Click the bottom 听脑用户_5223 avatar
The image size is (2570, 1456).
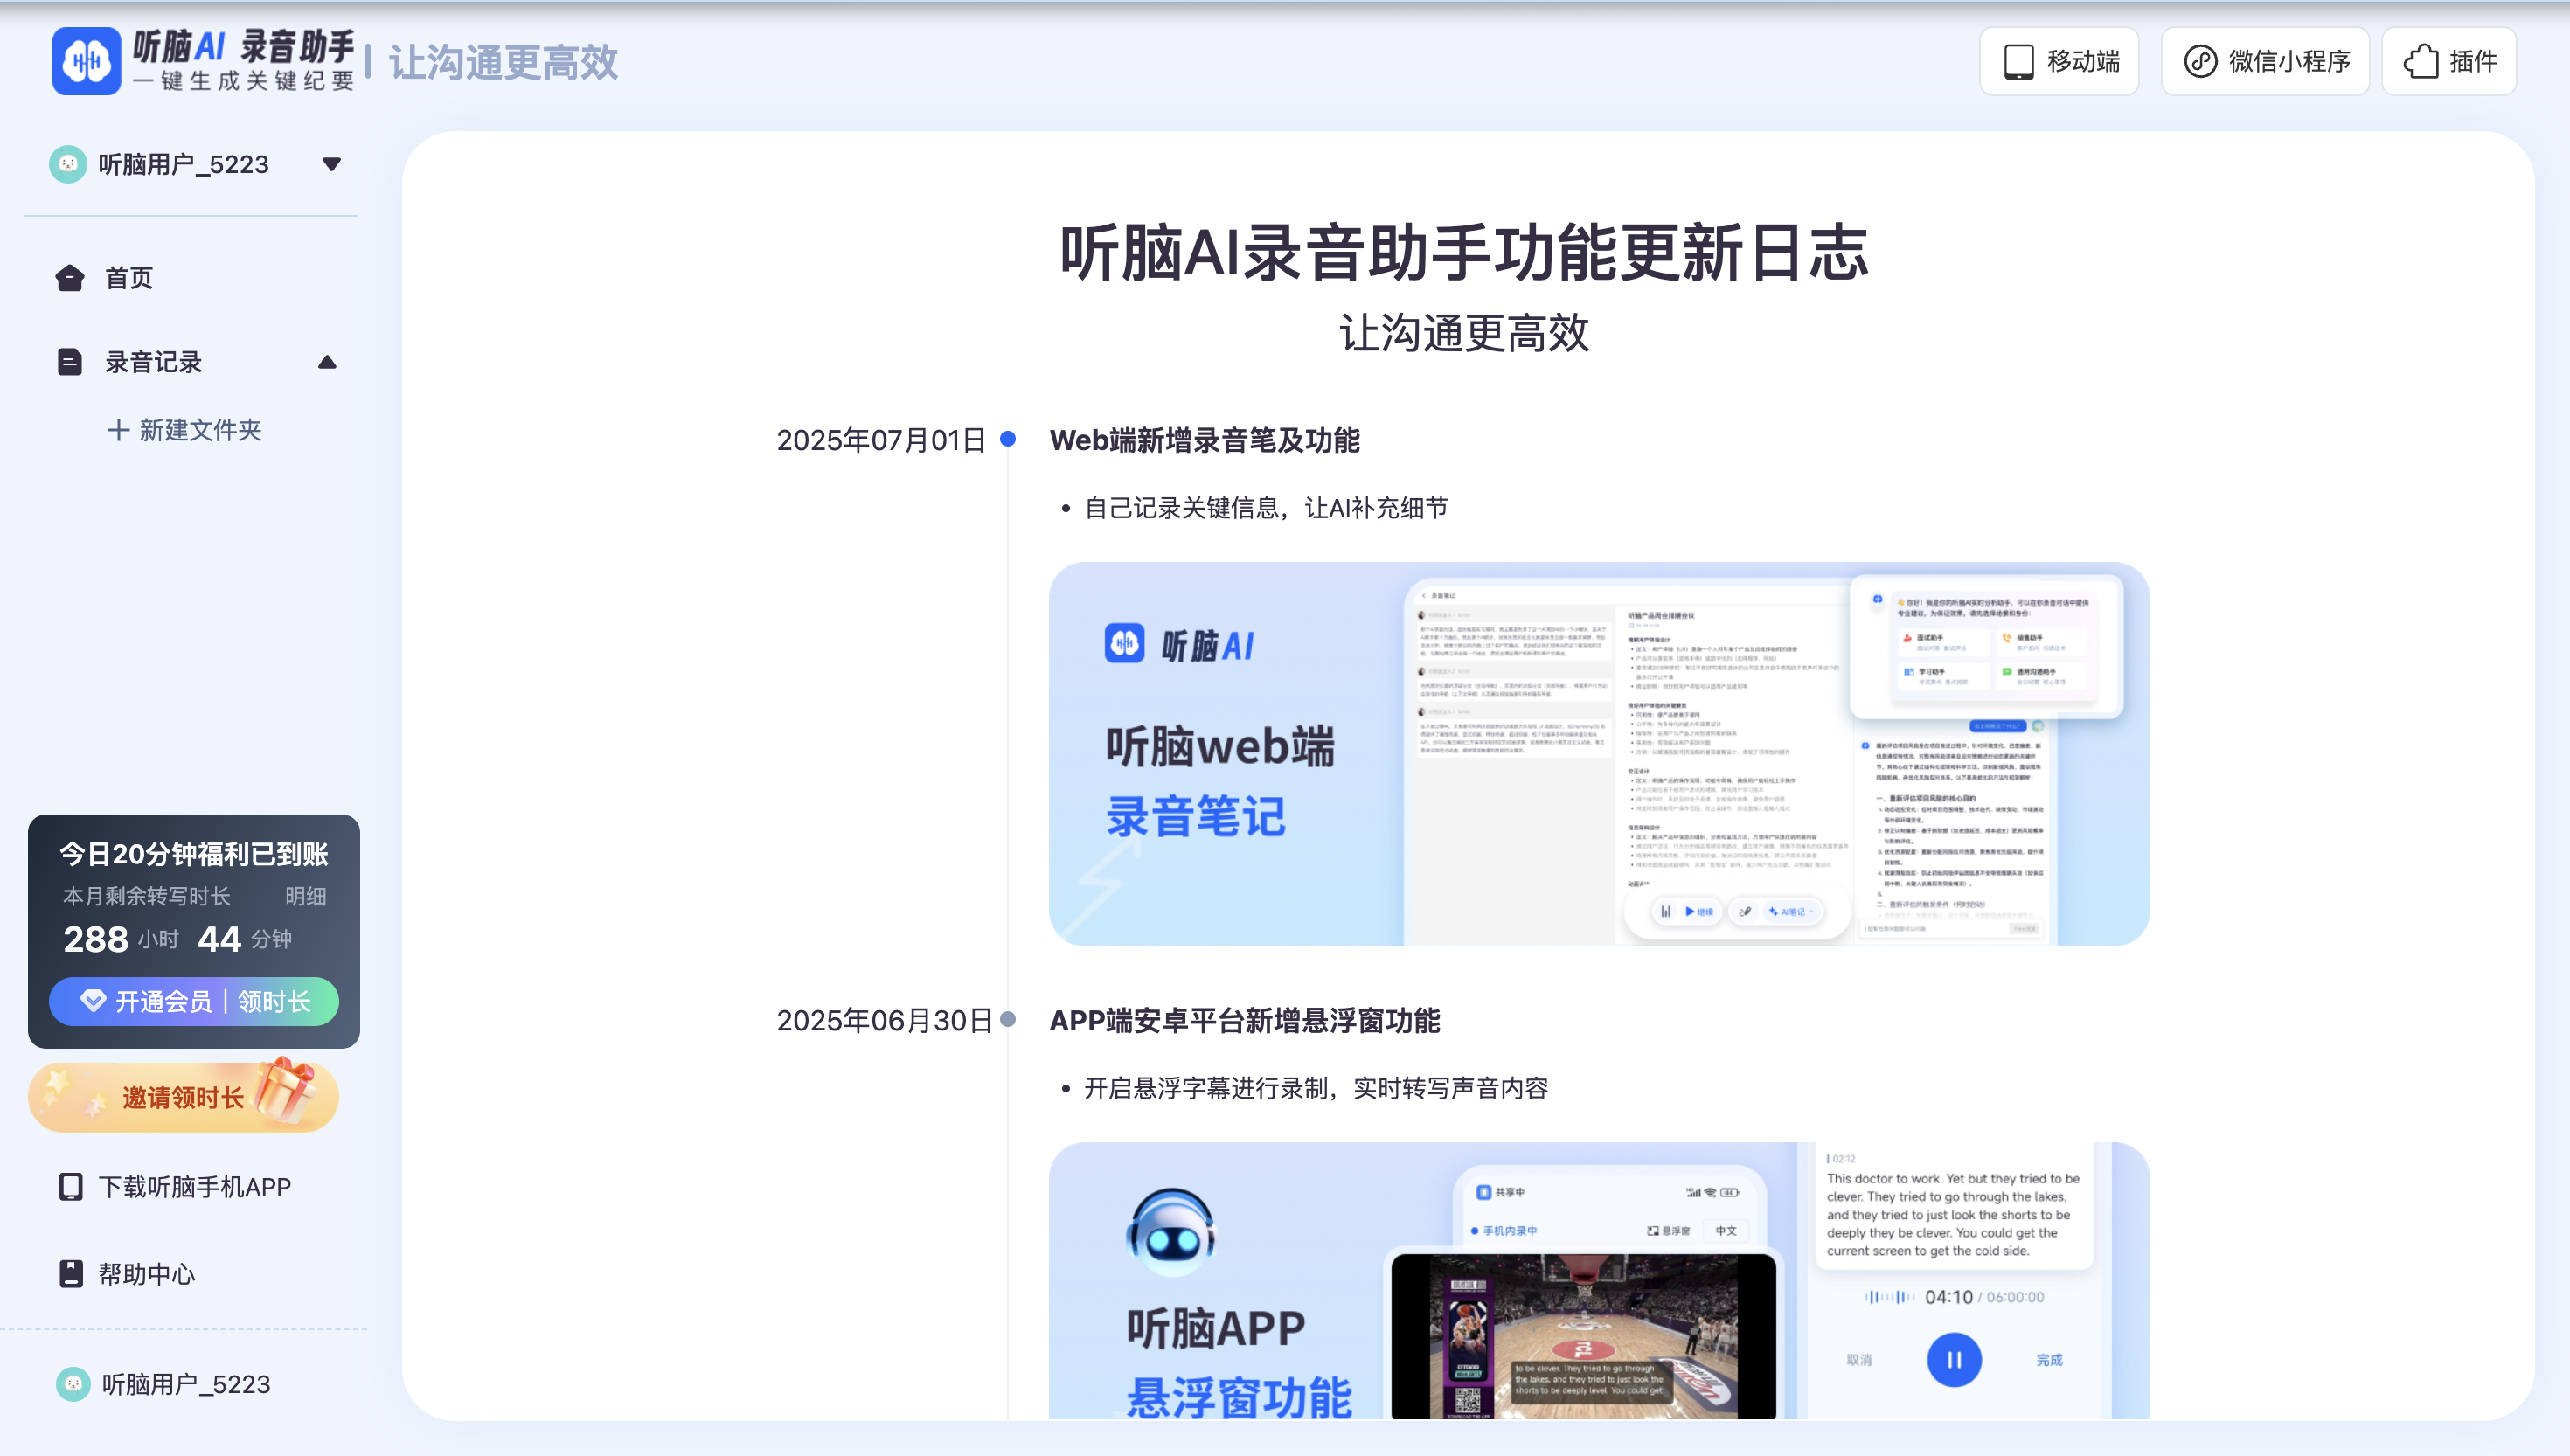pyautogui.click(x=73, y=1384)
